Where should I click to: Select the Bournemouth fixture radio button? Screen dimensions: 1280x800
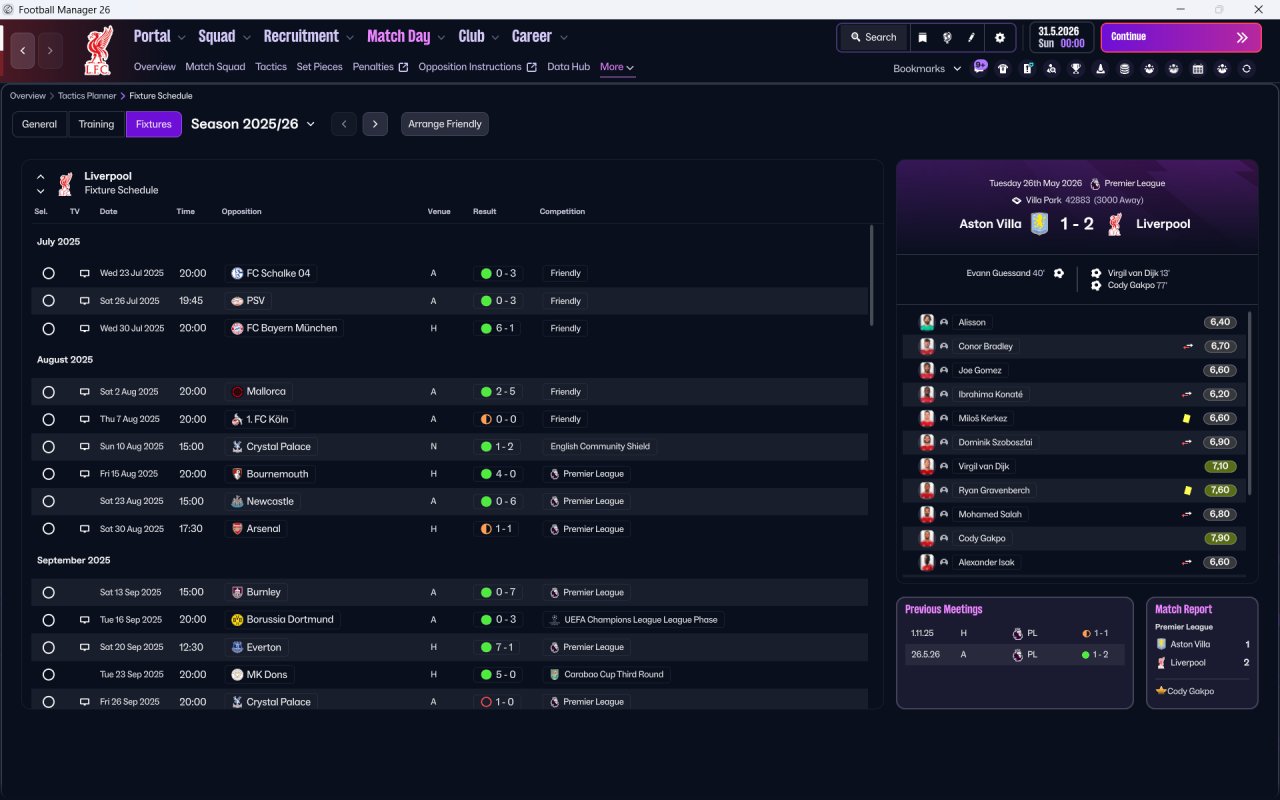click(x=48, y=474)
